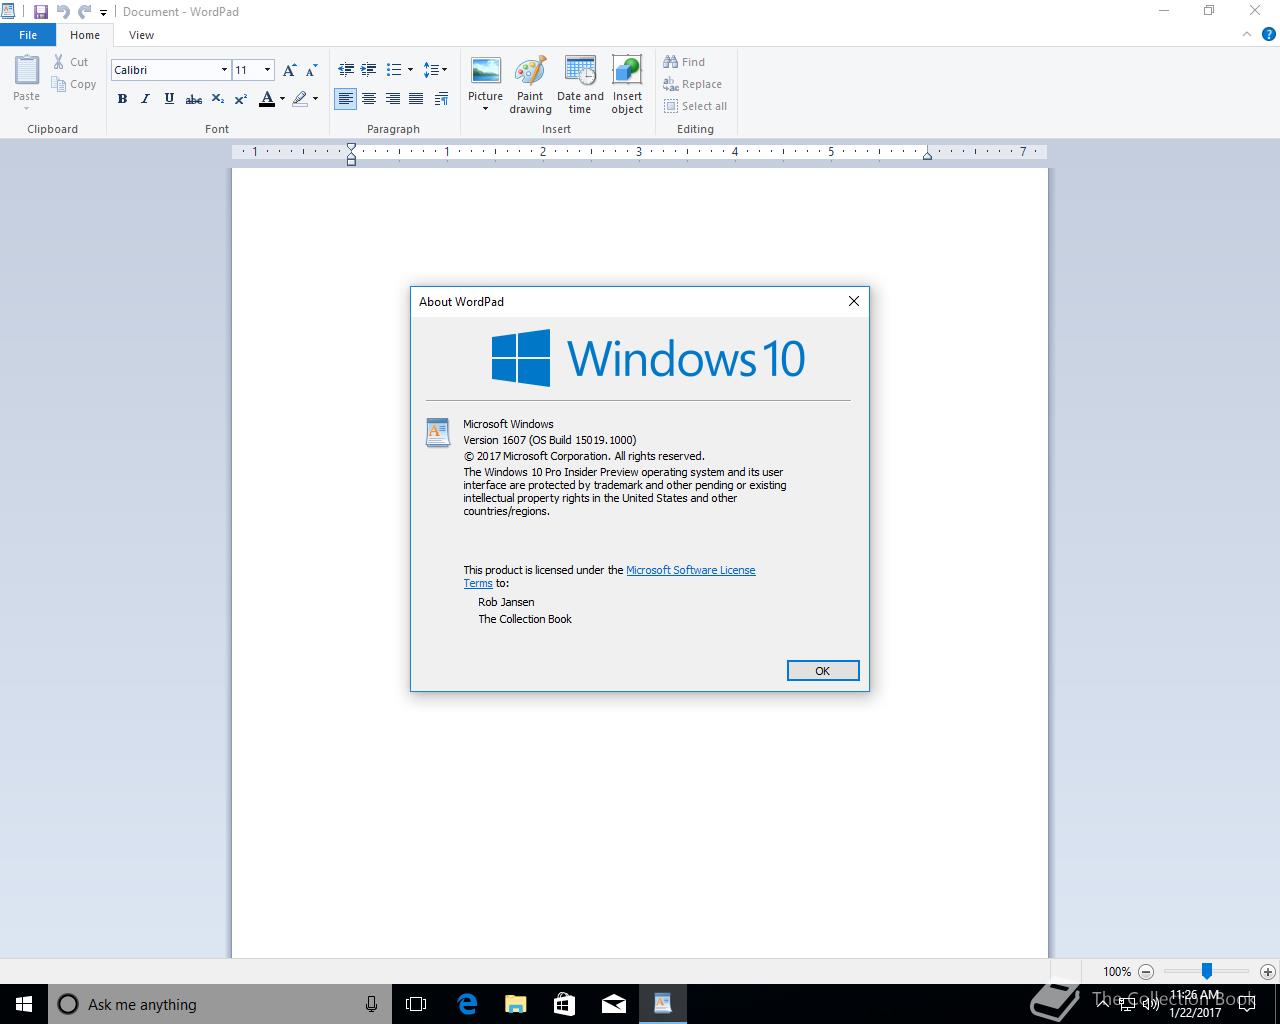Click the zoom slider handle
Screen dimensions: 1280x1024
1207,971
